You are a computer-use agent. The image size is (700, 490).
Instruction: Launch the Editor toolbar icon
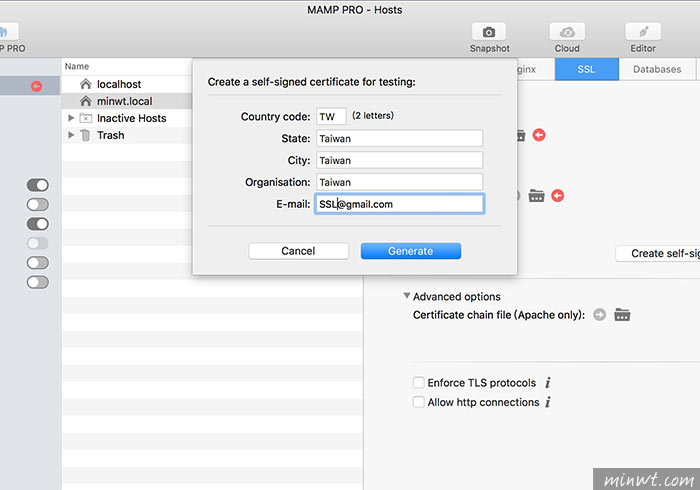pos(643,32)
